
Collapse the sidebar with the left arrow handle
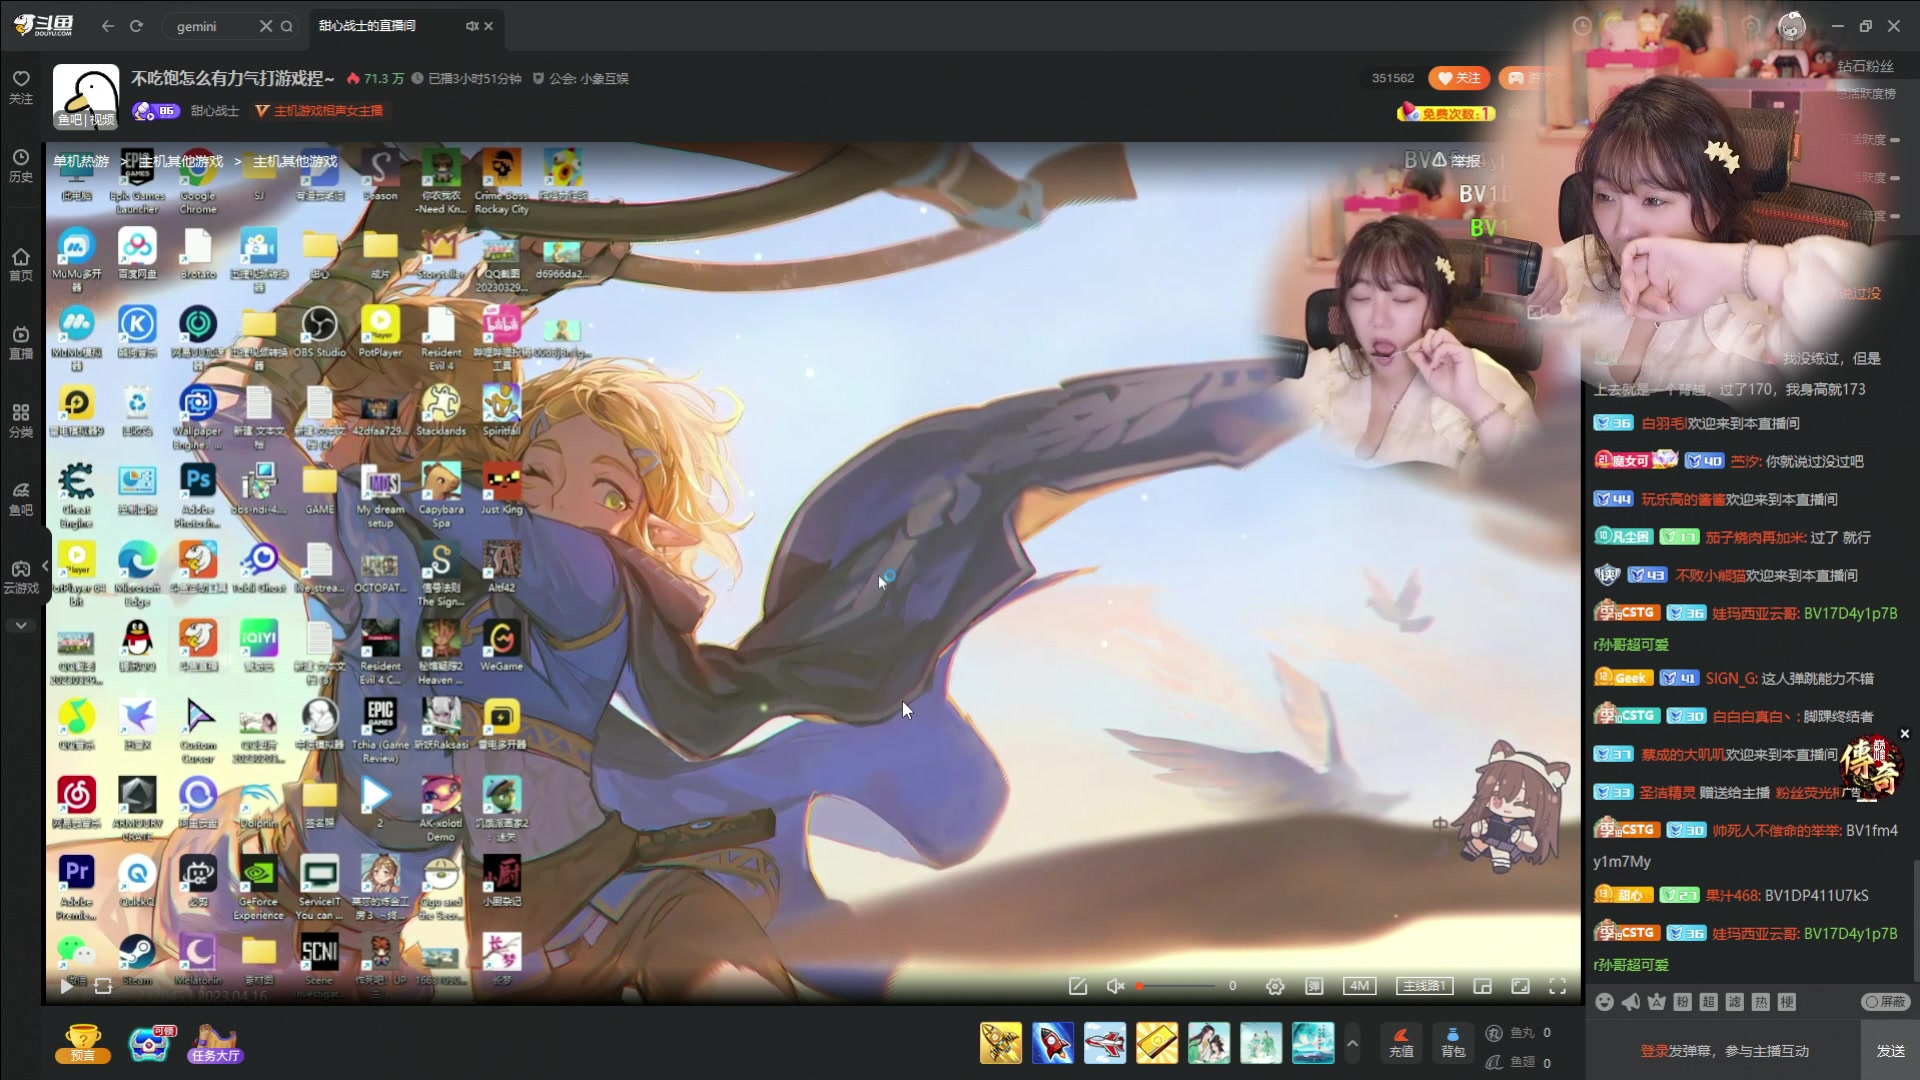[x=45, y=566]
